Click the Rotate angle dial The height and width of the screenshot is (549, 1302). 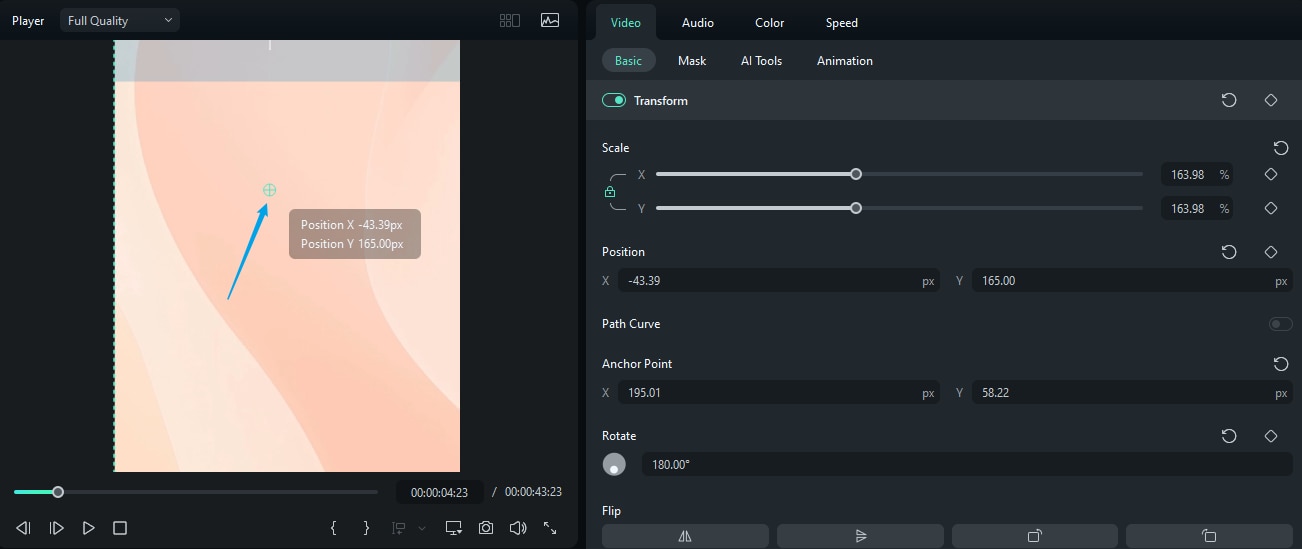[x=614, y=464]
